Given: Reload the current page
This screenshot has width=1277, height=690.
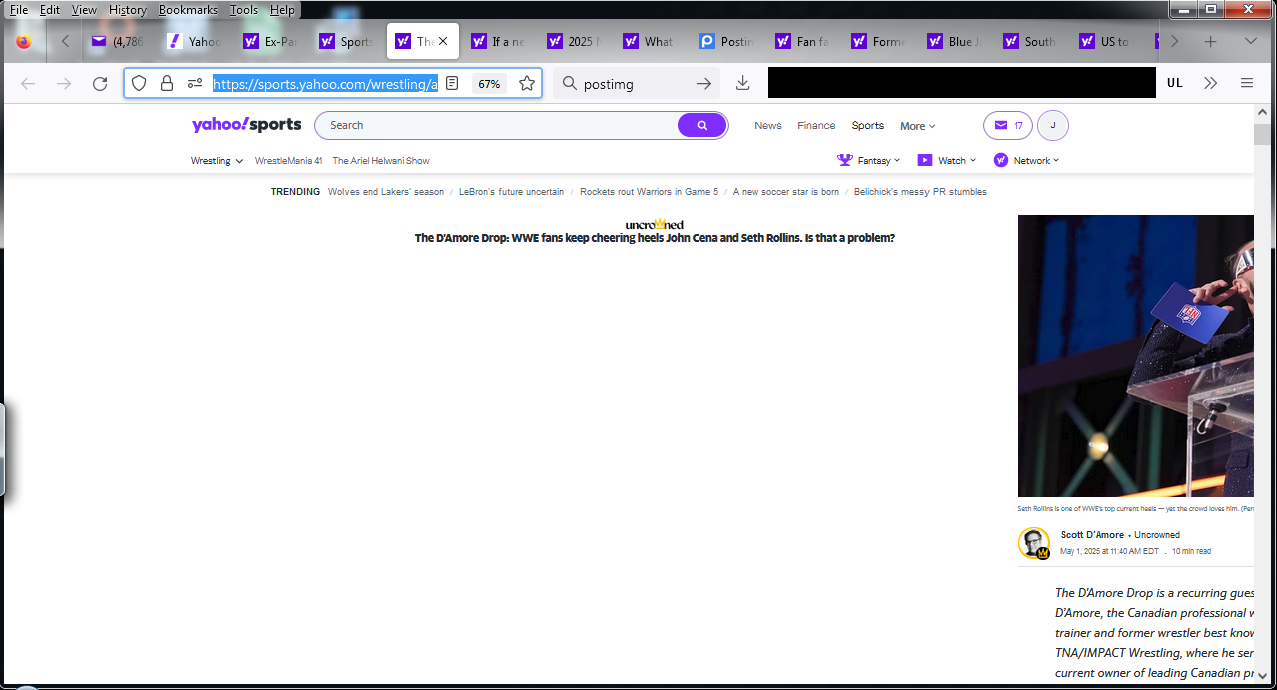Looking at the screenshot, I should [100, 84].
